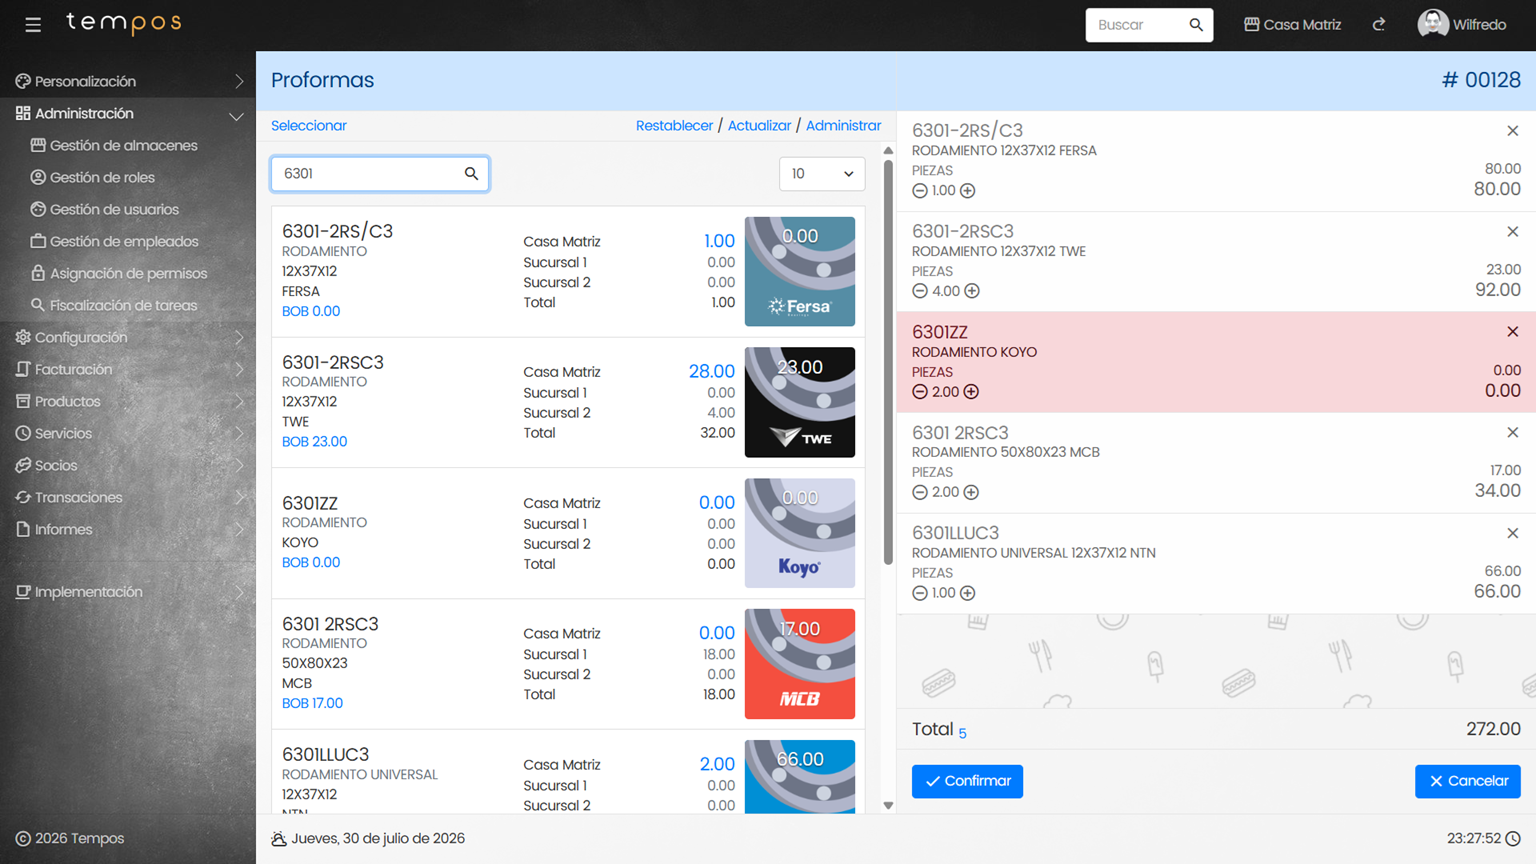Viewport: 1536px width, 864px height.
Task: Decrease quantity of 6301LLUC3 NTN line
Action: 920,593
